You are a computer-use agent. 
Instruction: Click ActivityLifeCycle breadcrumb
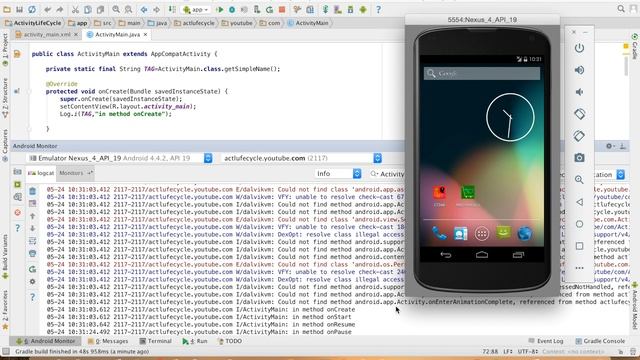pos(33,23)
